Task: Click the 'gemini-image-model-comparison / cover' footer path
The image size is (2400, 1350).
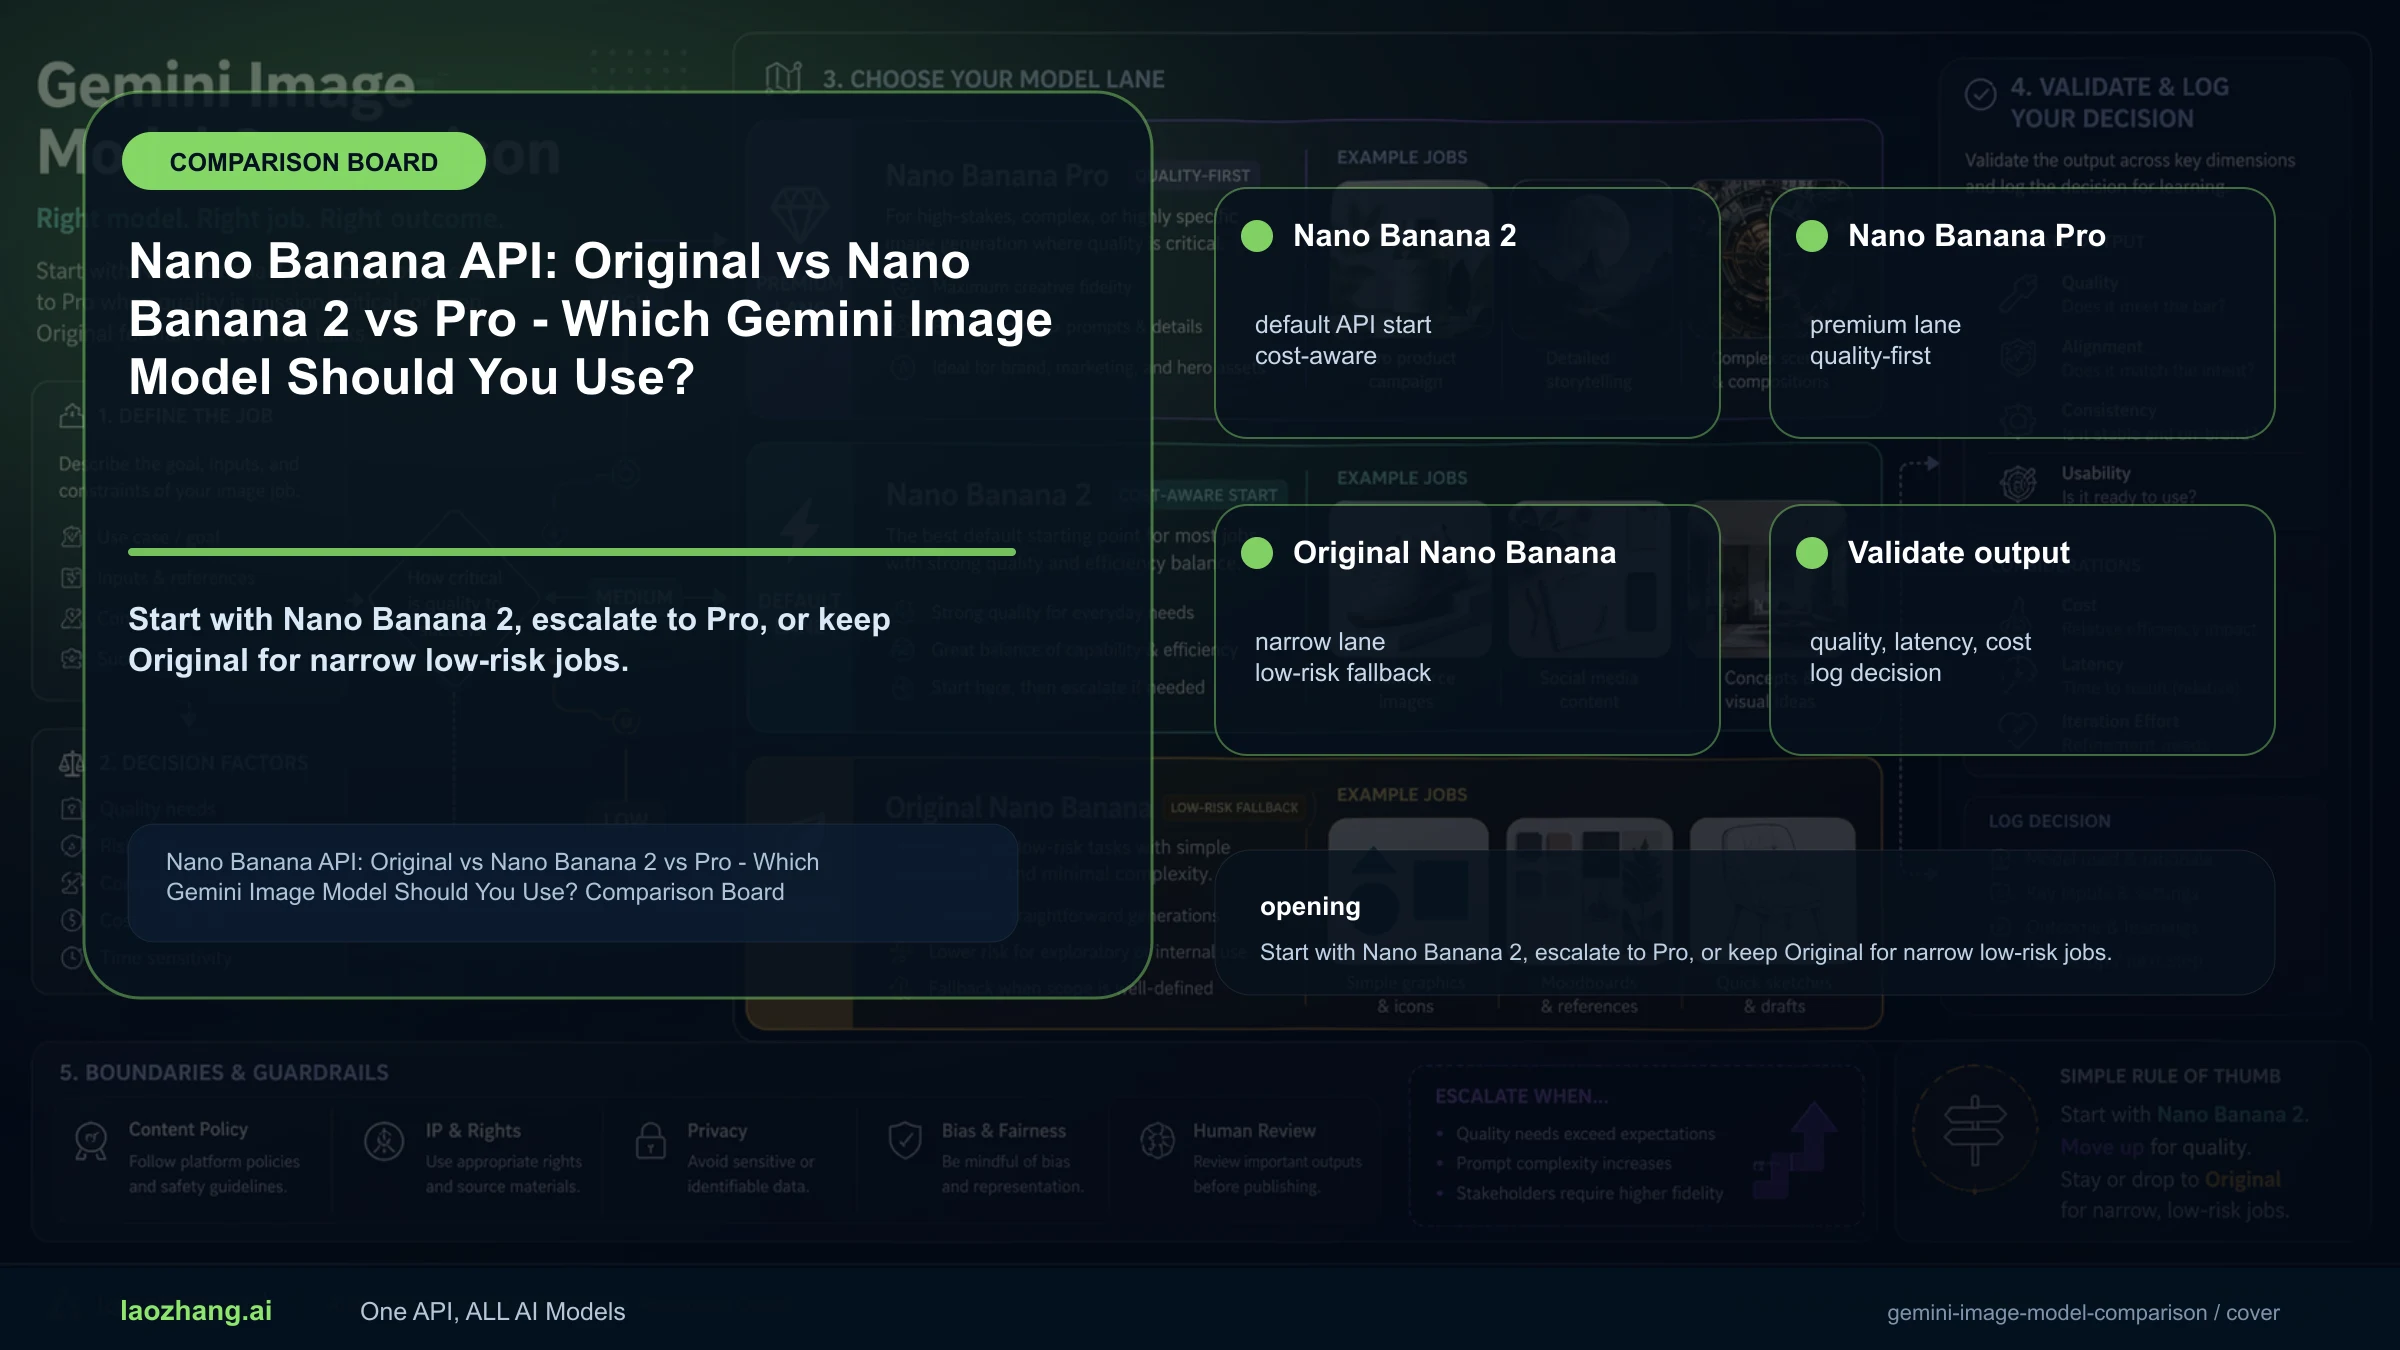Action: coord(2083,1313)
